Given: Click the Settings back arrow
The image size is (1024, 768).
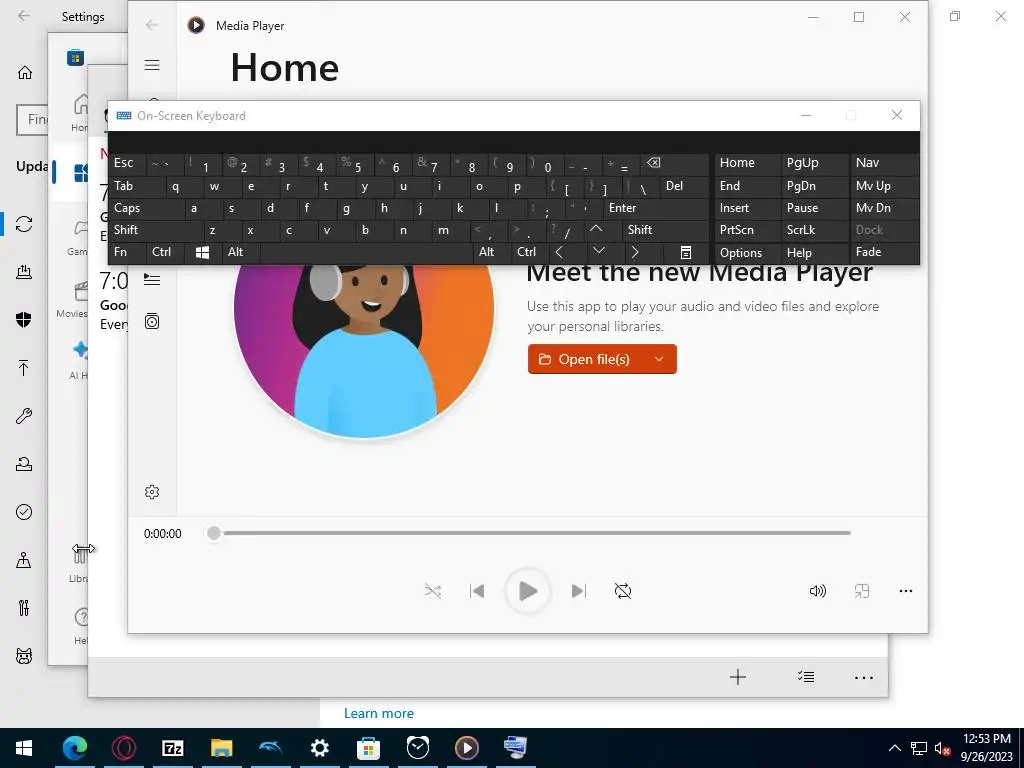Looking at the screenshot, I should coord(24,16).
